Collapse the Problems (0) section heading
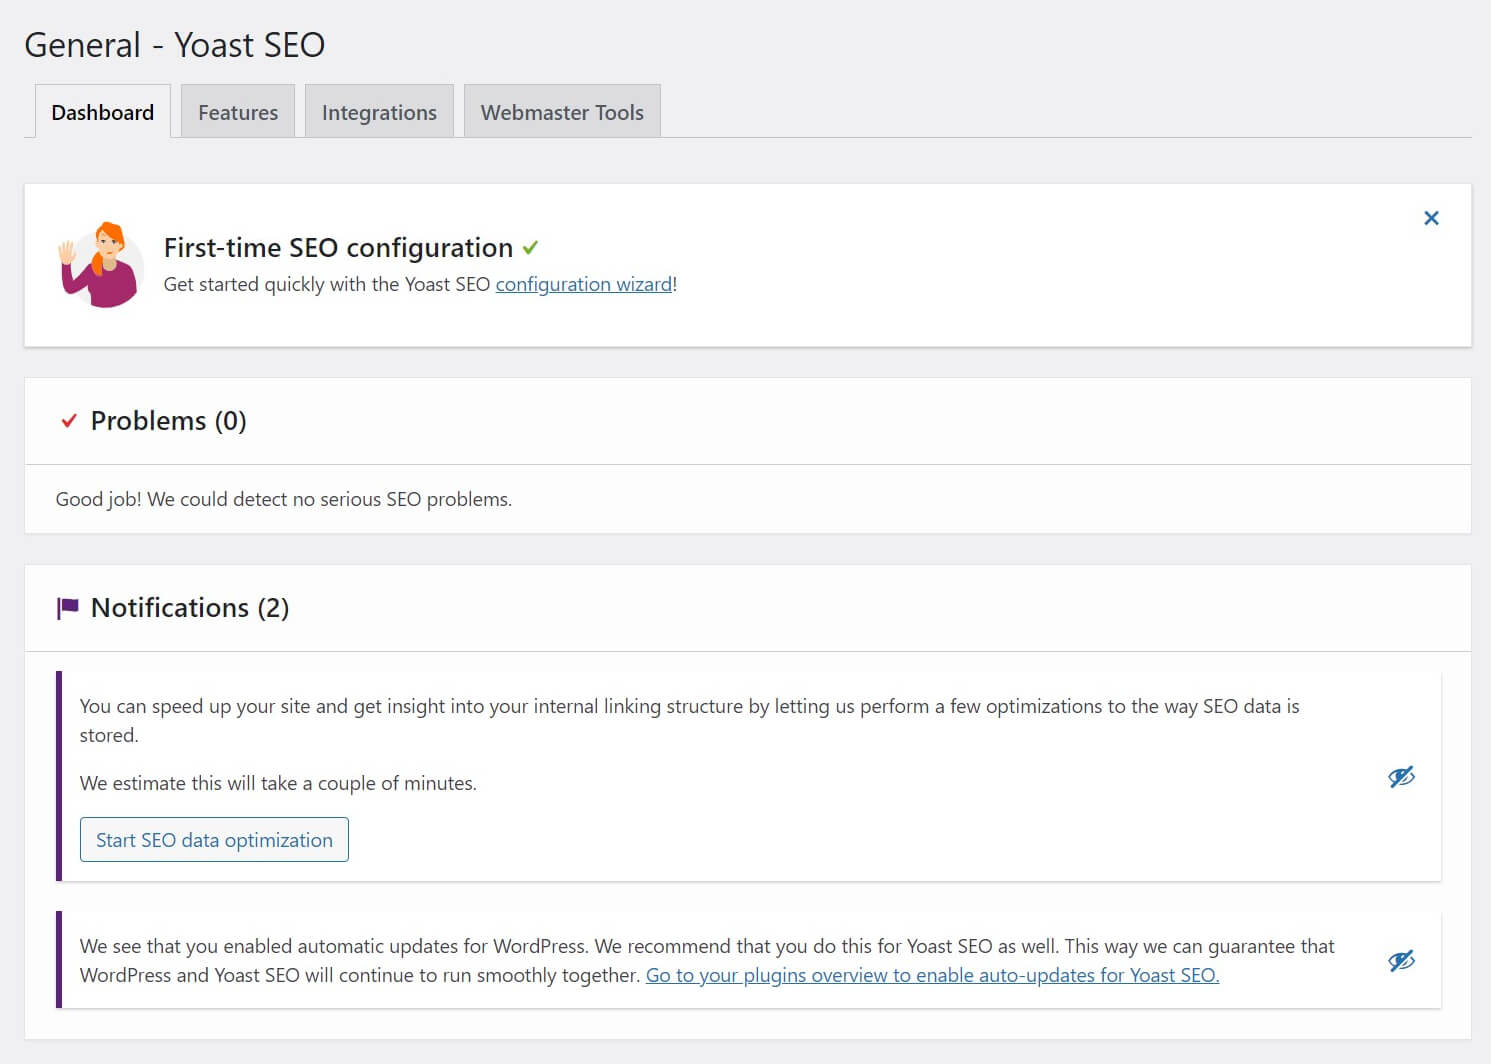Viewport: 1491px width, 1064px height. tap(169, 421)
